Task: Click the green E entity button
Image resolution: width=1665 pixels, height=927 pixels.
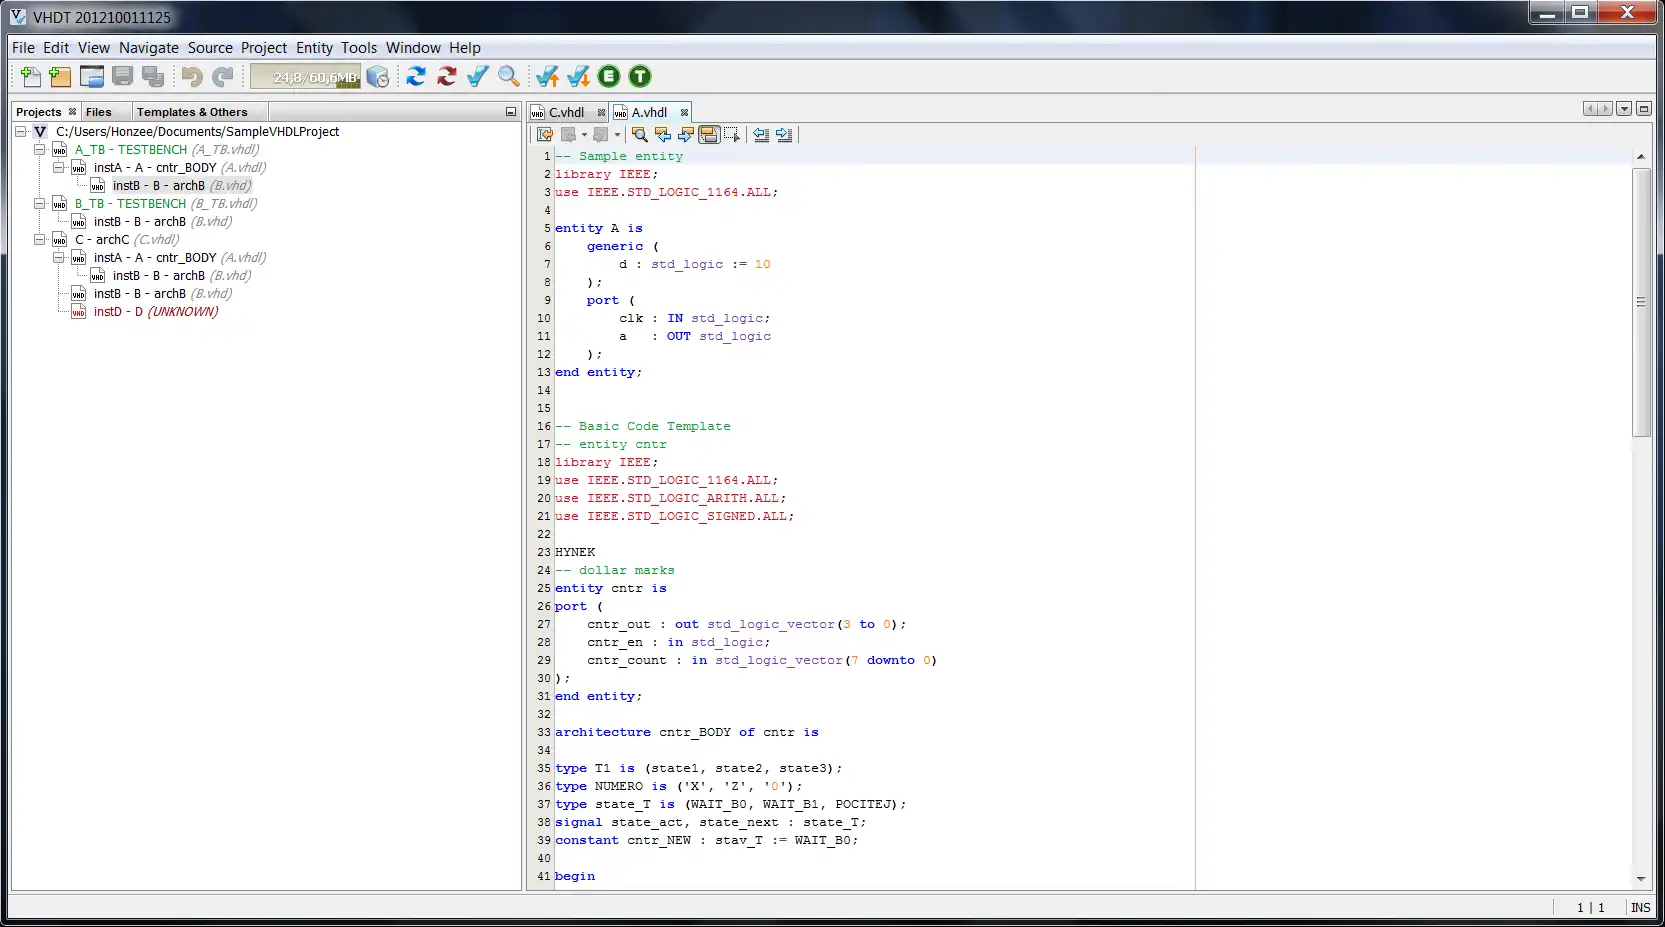Action: pyautogui.click(x=609, y=77)
